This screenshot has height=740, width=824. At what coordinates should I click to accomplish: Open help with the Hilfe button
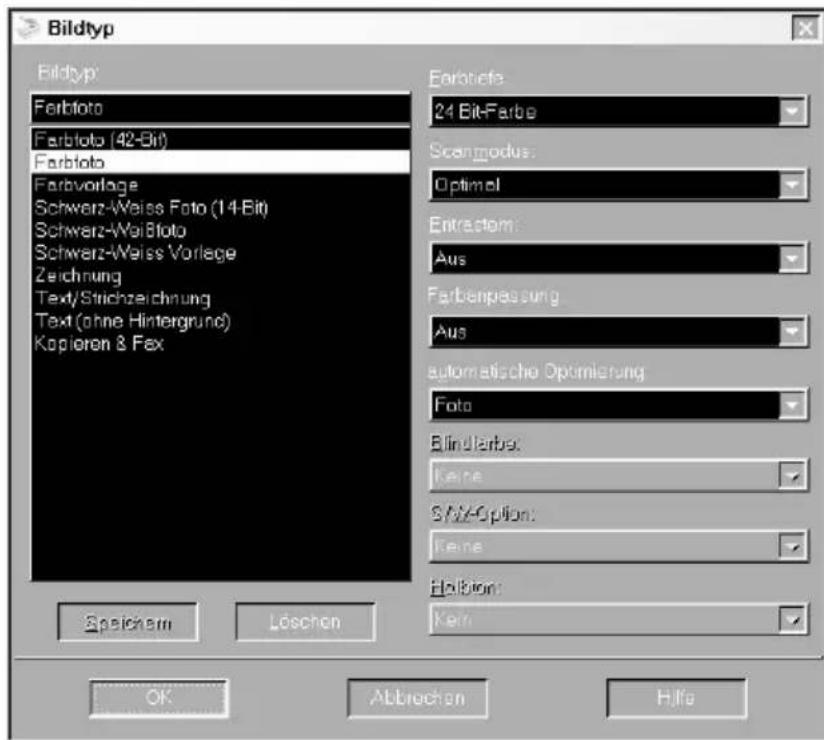[x=676, y=698]
